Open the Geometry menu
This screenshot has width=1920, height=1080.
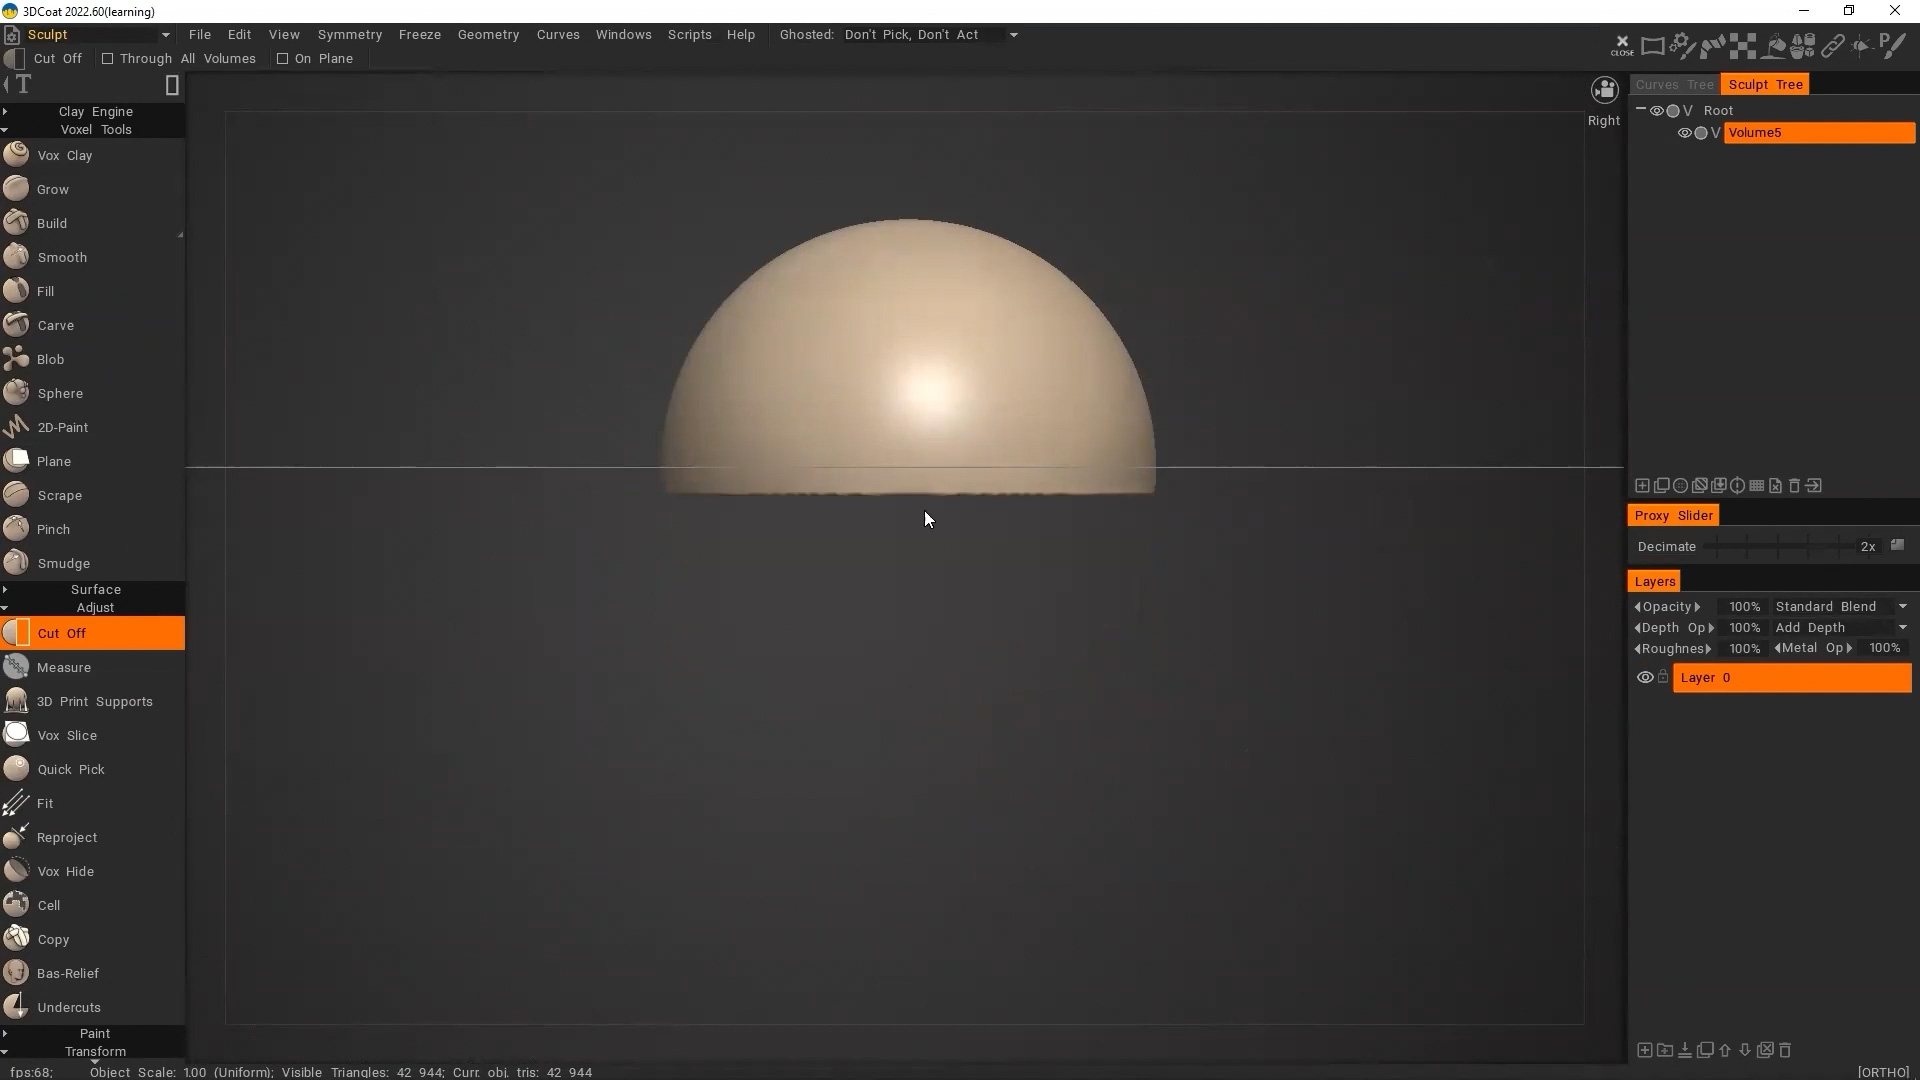click(x=488, y=35)
